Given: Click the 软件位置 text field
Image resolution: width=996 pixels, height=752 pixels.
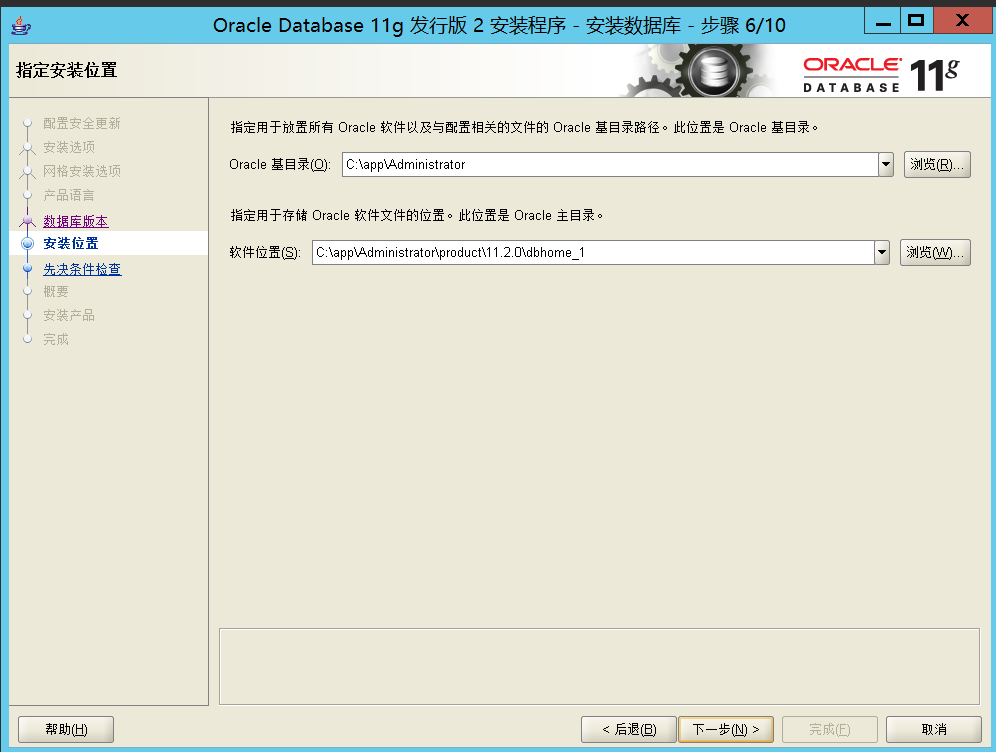Looking at the screenshot, I should pyautogui.click(x=593, y=252).
